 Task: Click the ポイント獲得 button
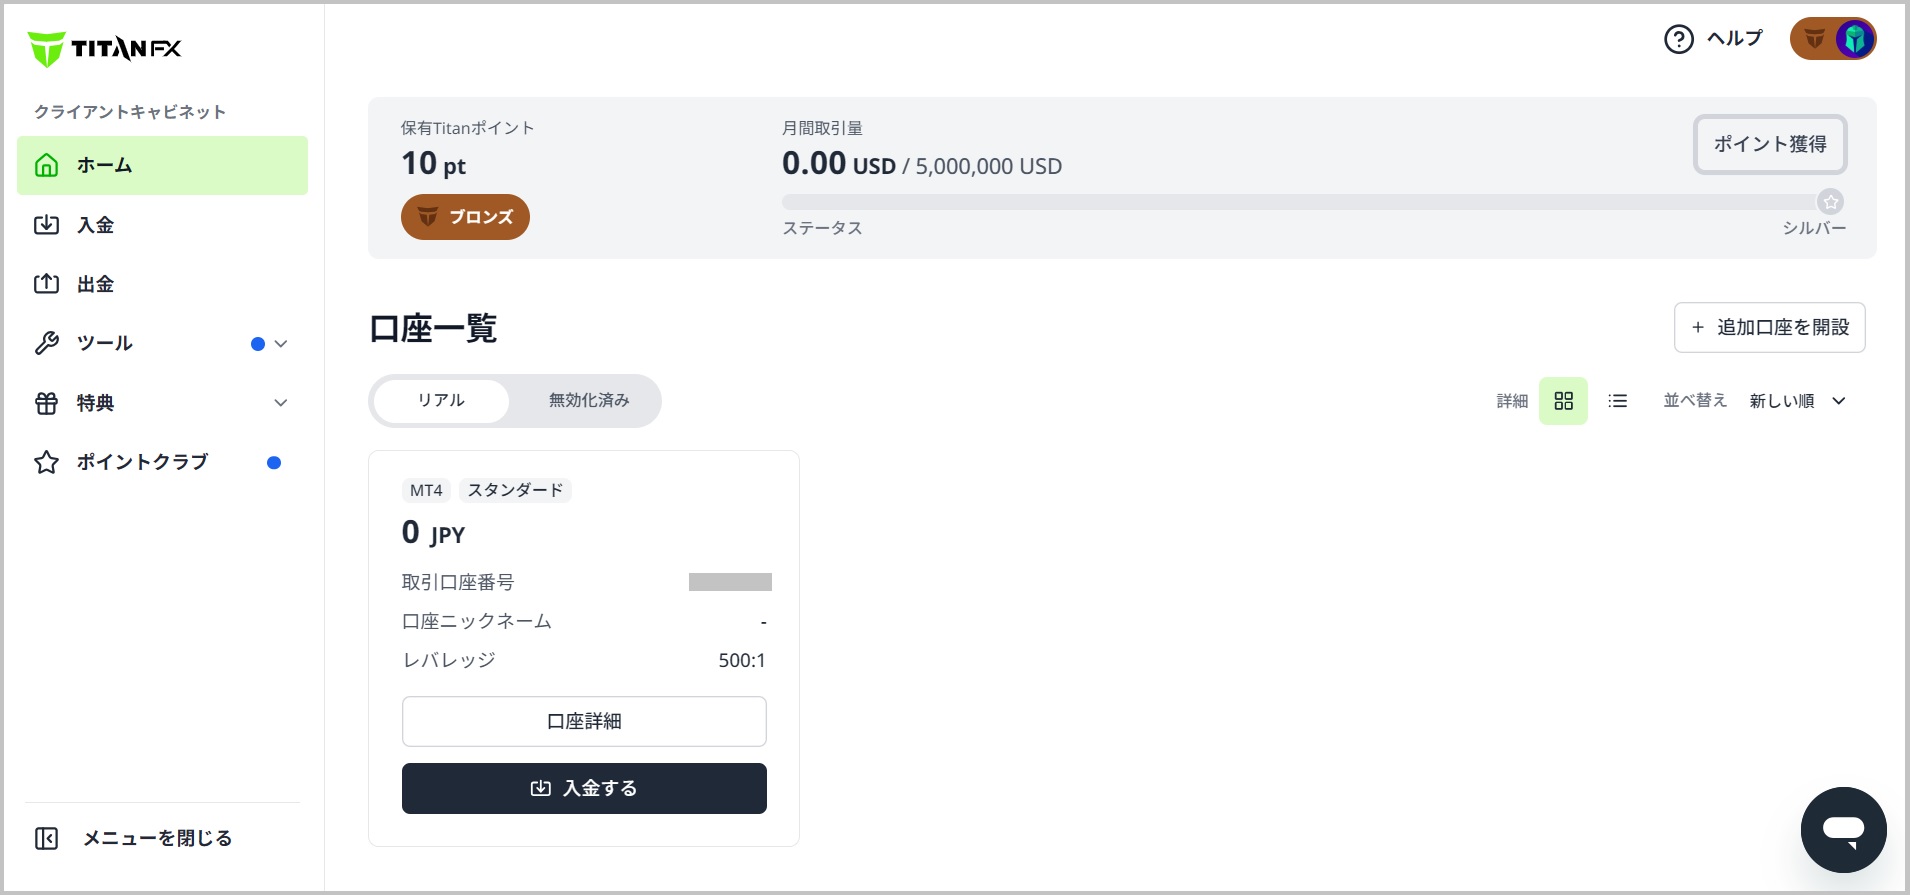pos(1769,144)
